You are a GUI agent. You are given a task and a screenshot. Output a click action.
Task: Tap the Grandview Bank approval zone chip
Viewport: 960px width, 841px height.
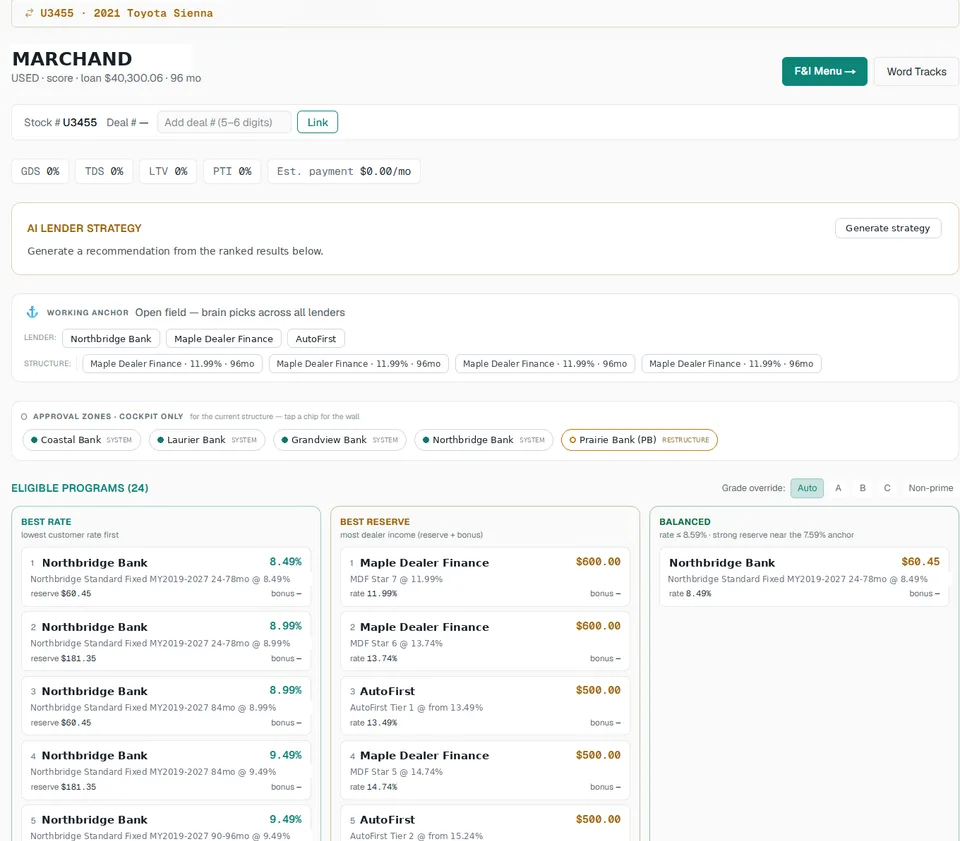pos(340,440)
